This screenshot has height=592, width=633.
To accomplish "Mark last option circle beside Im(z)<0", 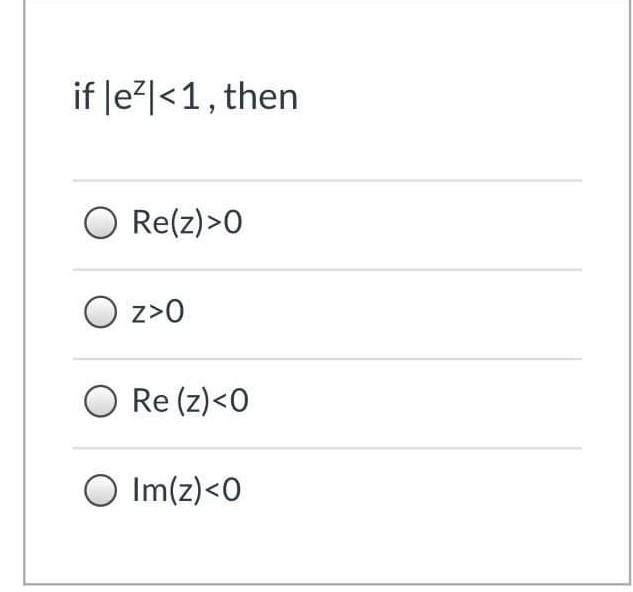I will pyautogui.click(x=101, y=490).
